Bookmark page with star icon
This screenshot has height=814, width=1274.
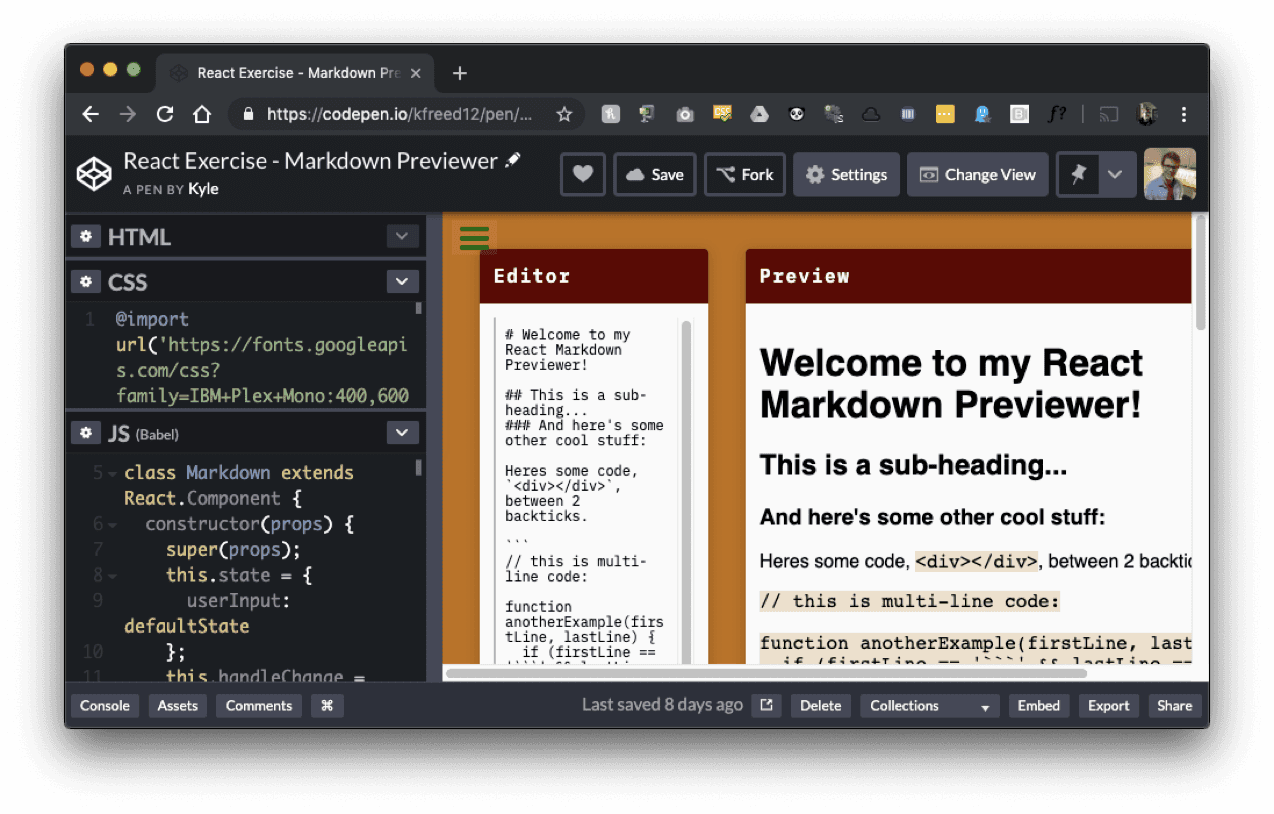tap(564, 114)
